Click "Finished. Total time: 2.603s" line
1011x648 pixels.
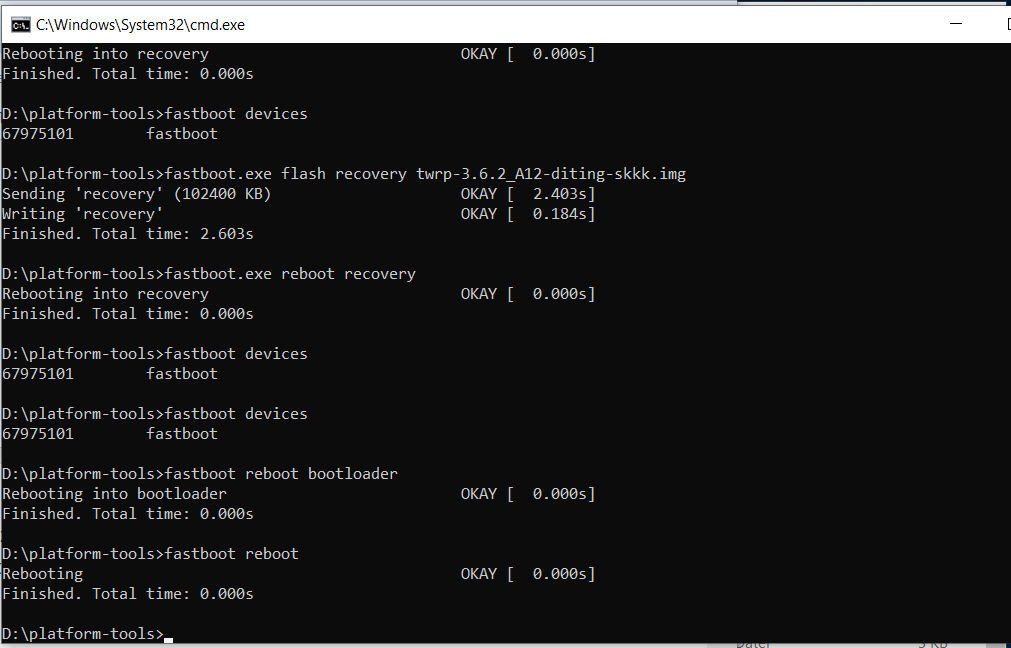pyautogui.click(x=127, y=234)
